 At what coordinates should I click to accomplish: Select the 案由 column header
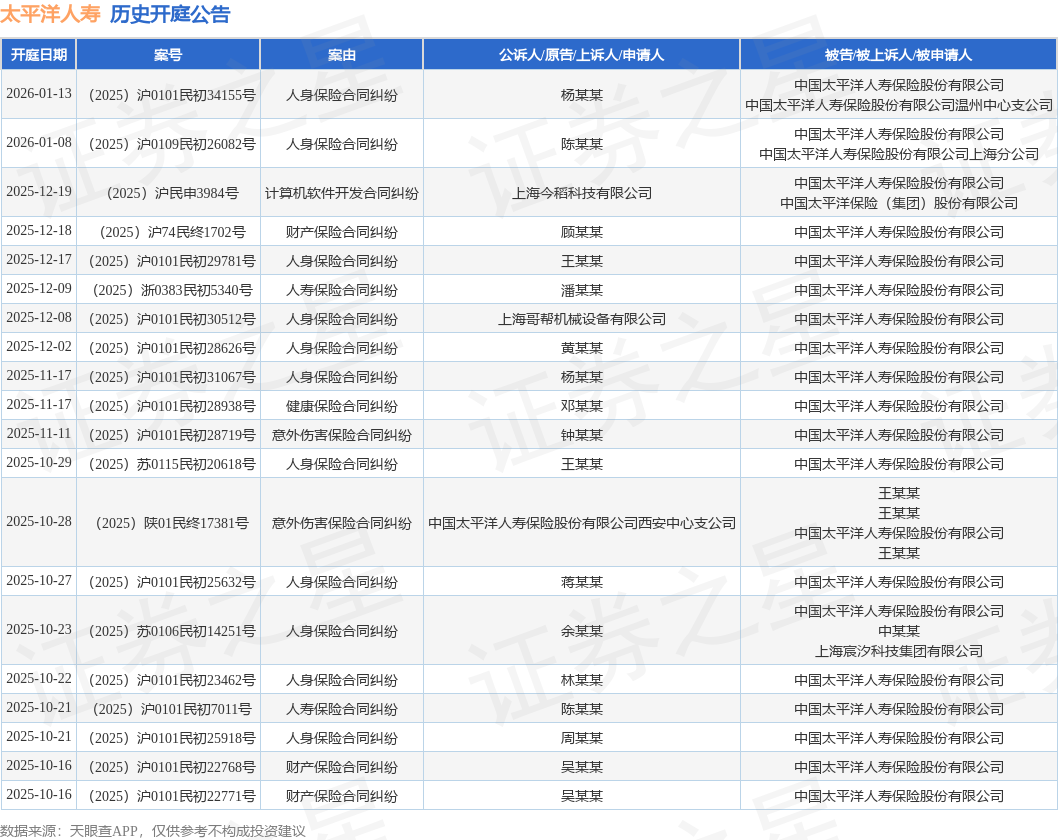click(341, 55)
